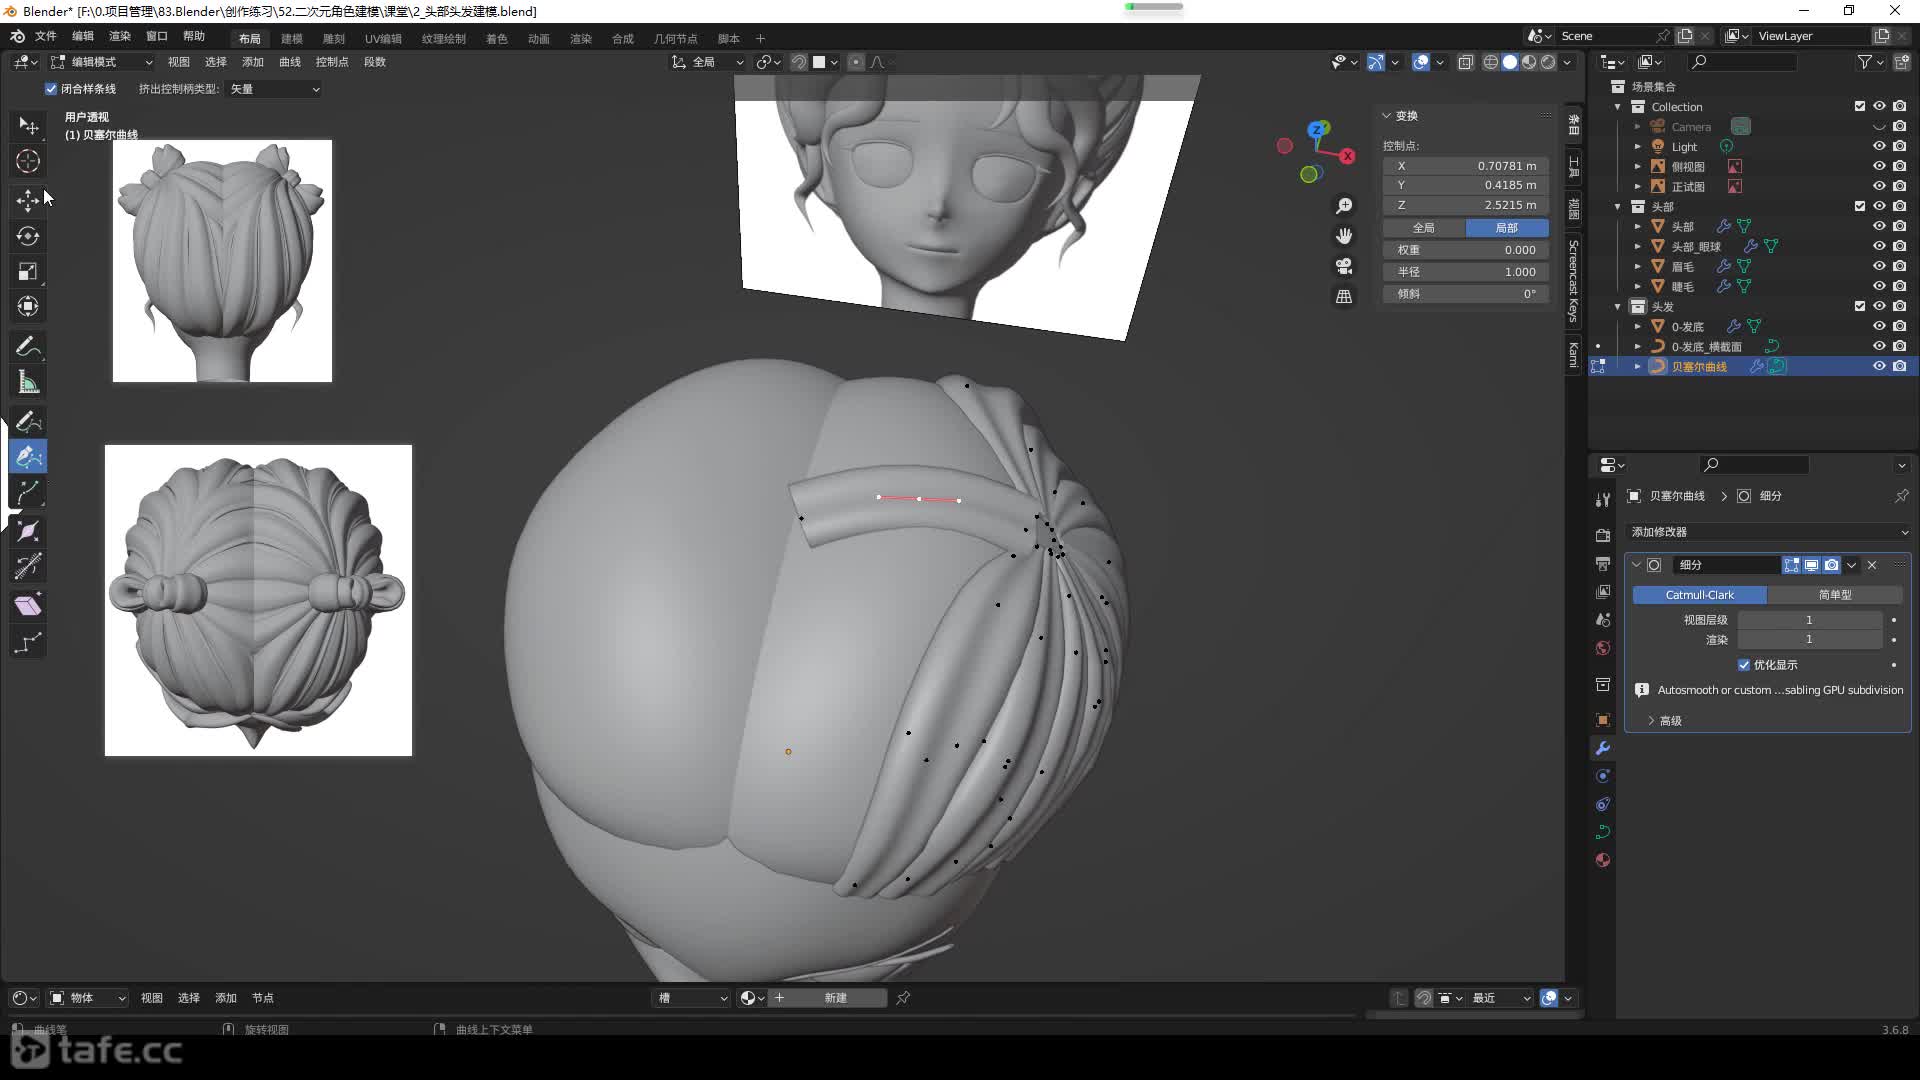
Task: Collapse the 头部 collection
Action: [x=1618, y=207]
